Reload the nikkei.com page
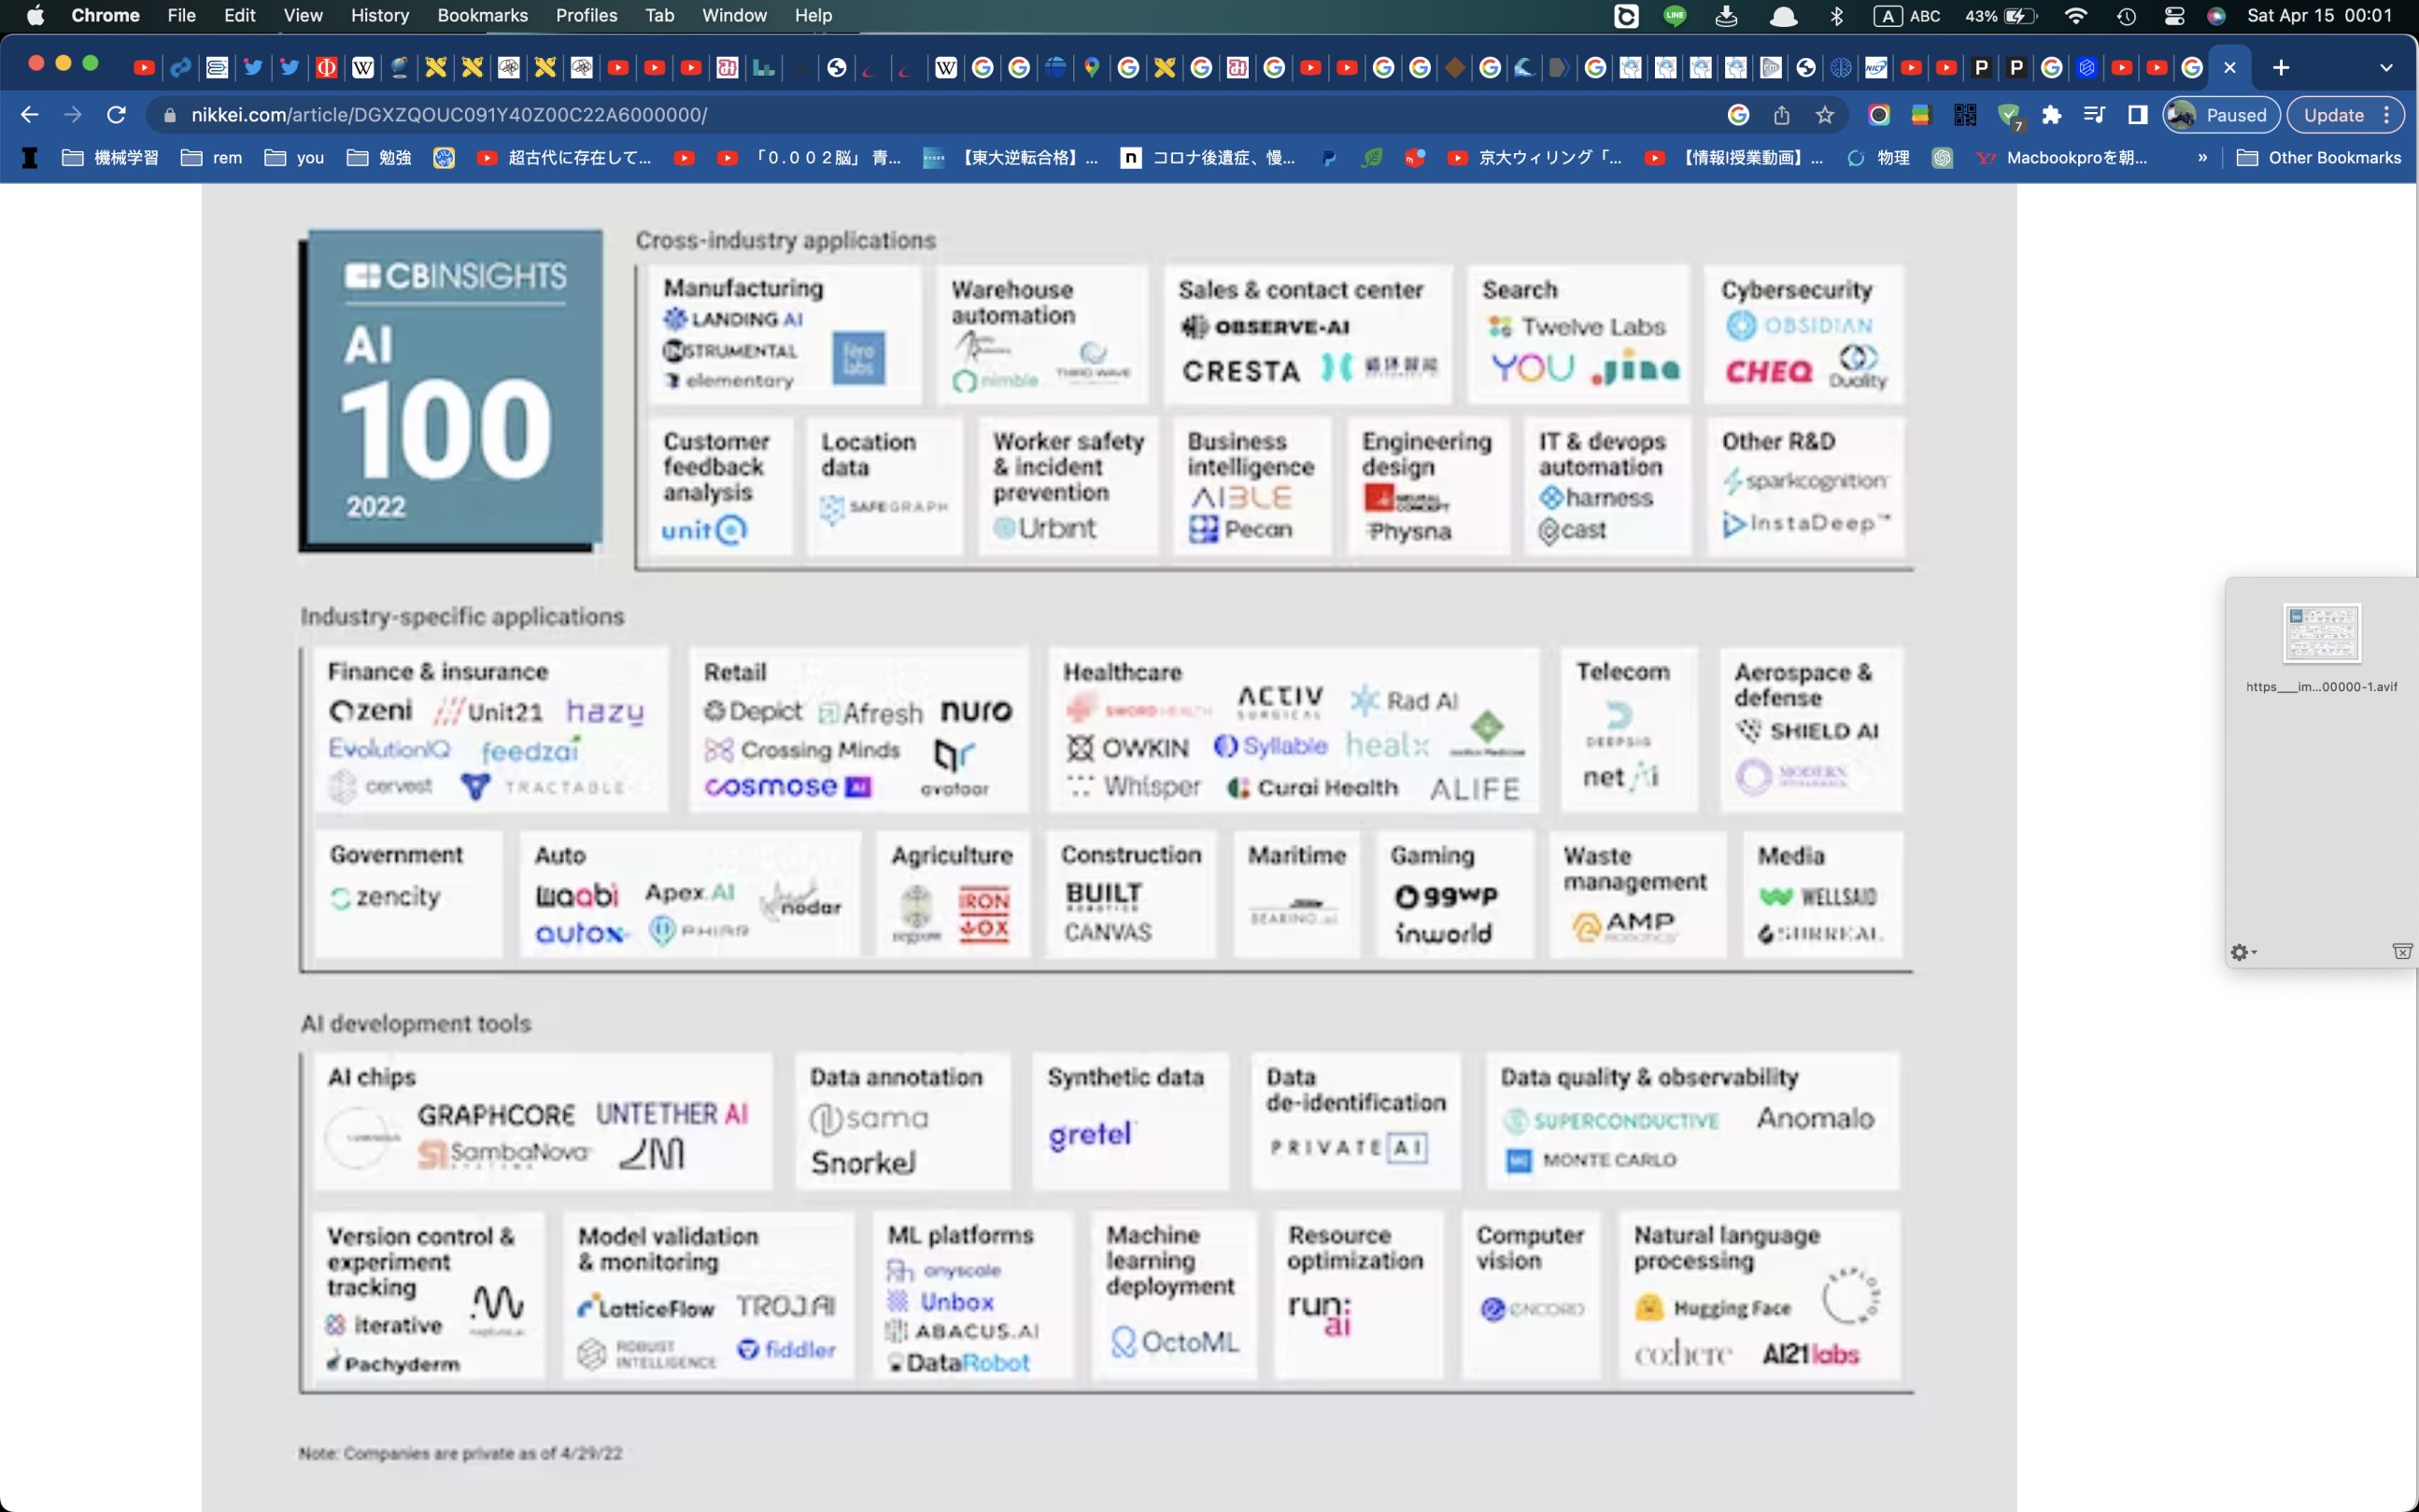The image size is (2419, 1512). pyautogui.click(x=116, y=115)
